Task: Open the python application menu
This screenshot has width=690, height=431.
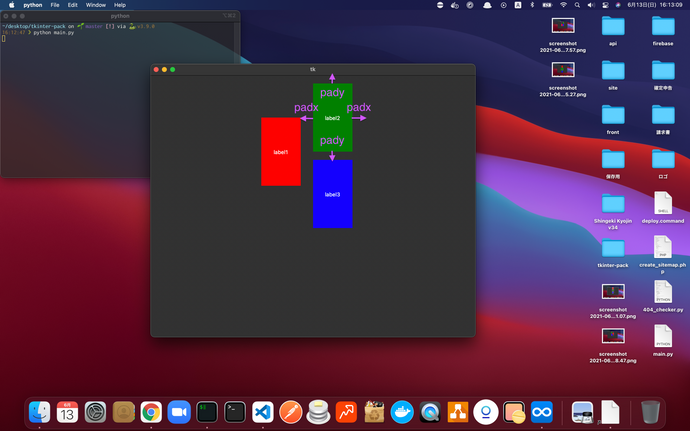Action: click(33, 5)
